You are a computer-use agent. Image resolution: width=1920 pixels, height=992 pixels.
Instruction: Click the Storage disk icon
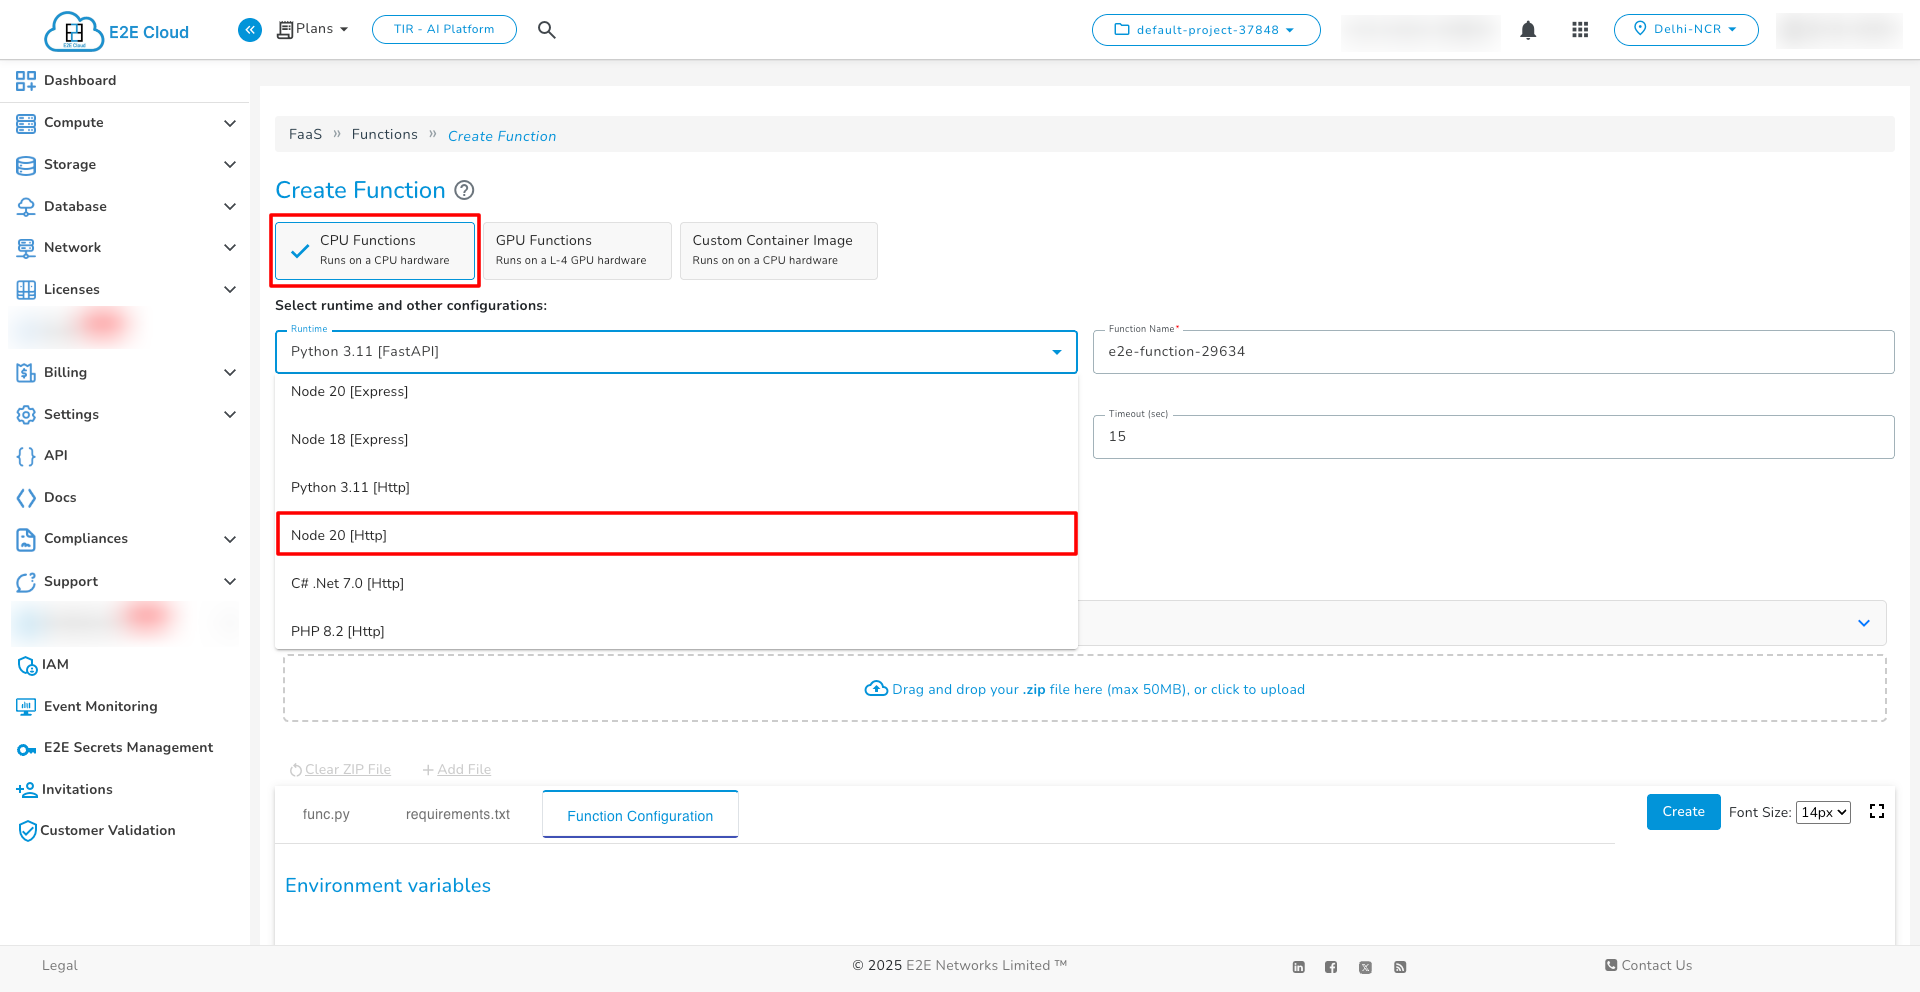coord(26,165)
